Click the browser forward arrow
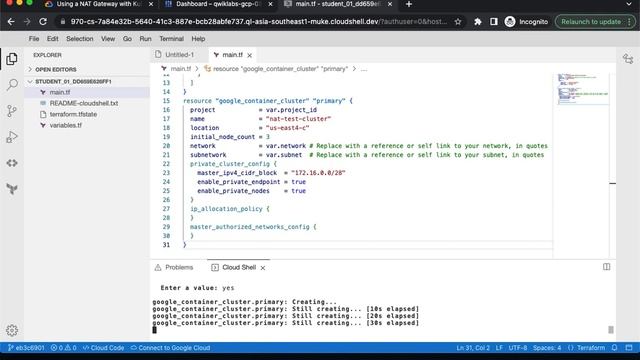The height and width of the screenshot is (360, 640). pyautogui.click(x=27, y=22)
